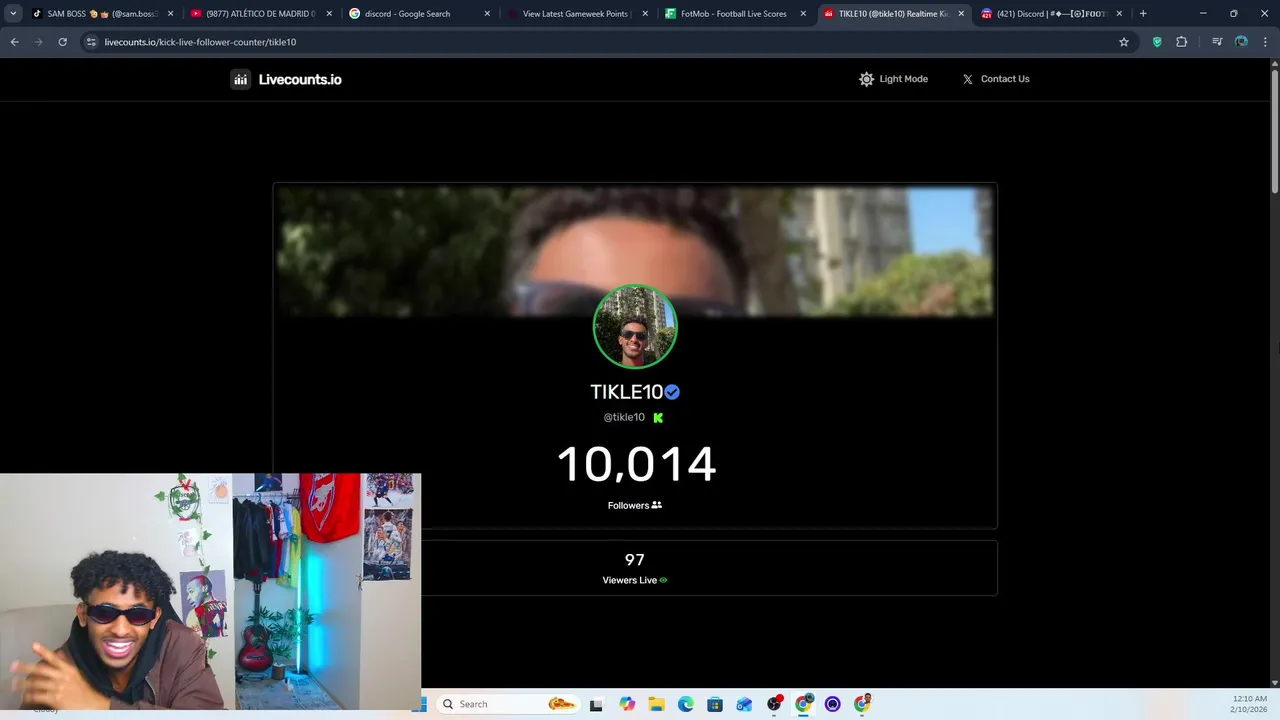Go back to the previous page

[15, 42]
